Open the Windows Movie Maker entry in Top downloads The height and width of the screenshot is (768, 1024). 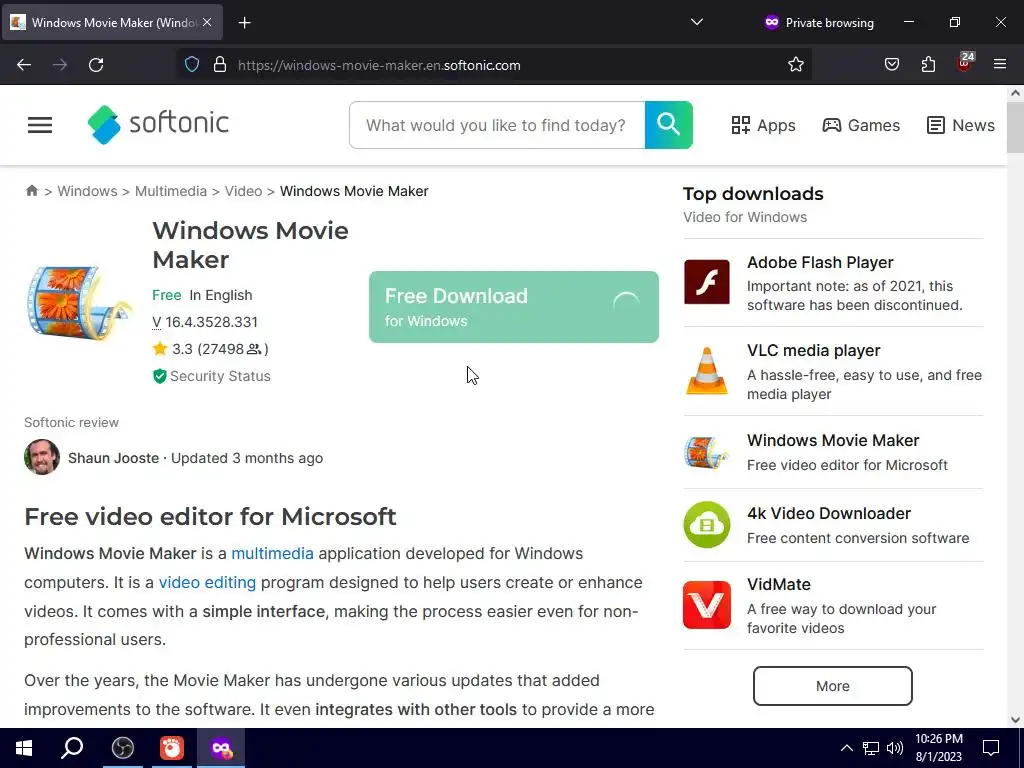833,441
